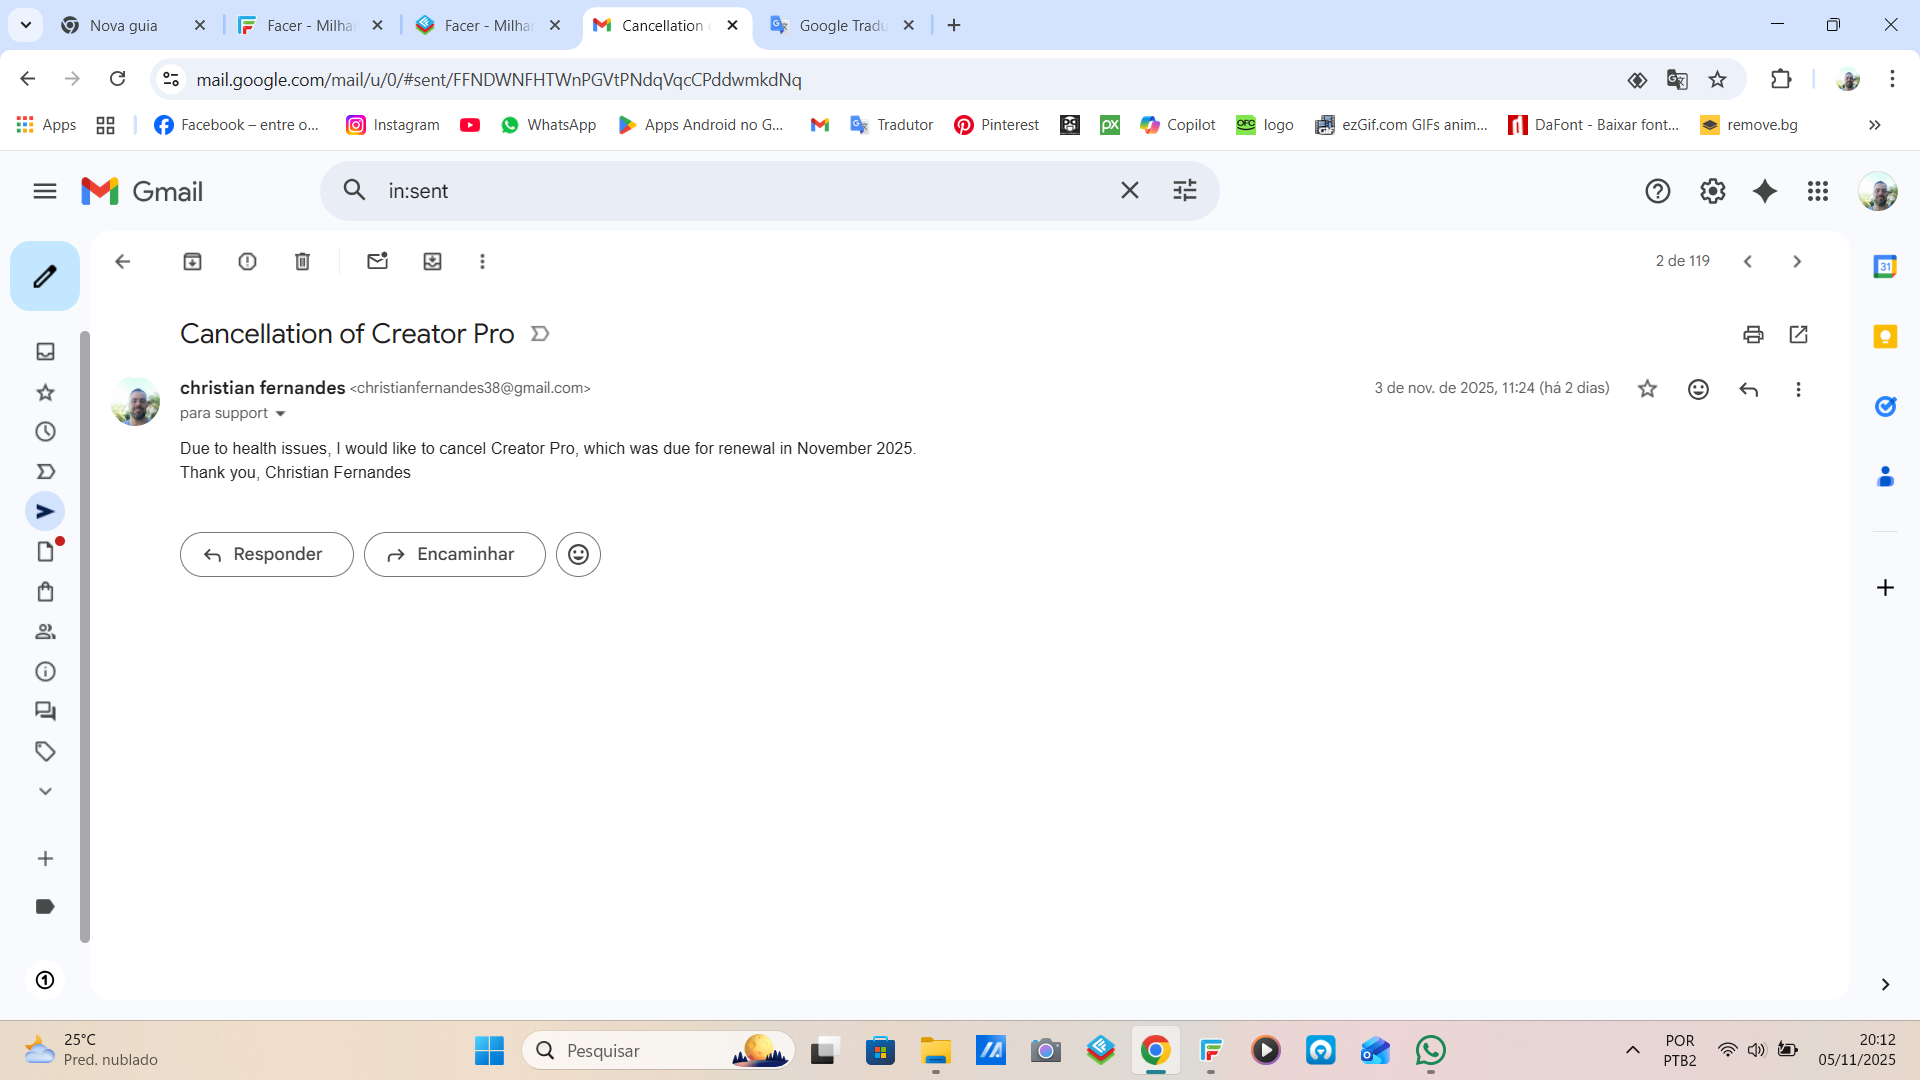Open search options filter in search bar
This screenshot has width=1920, height=1080.
[x=1184, y=191]
